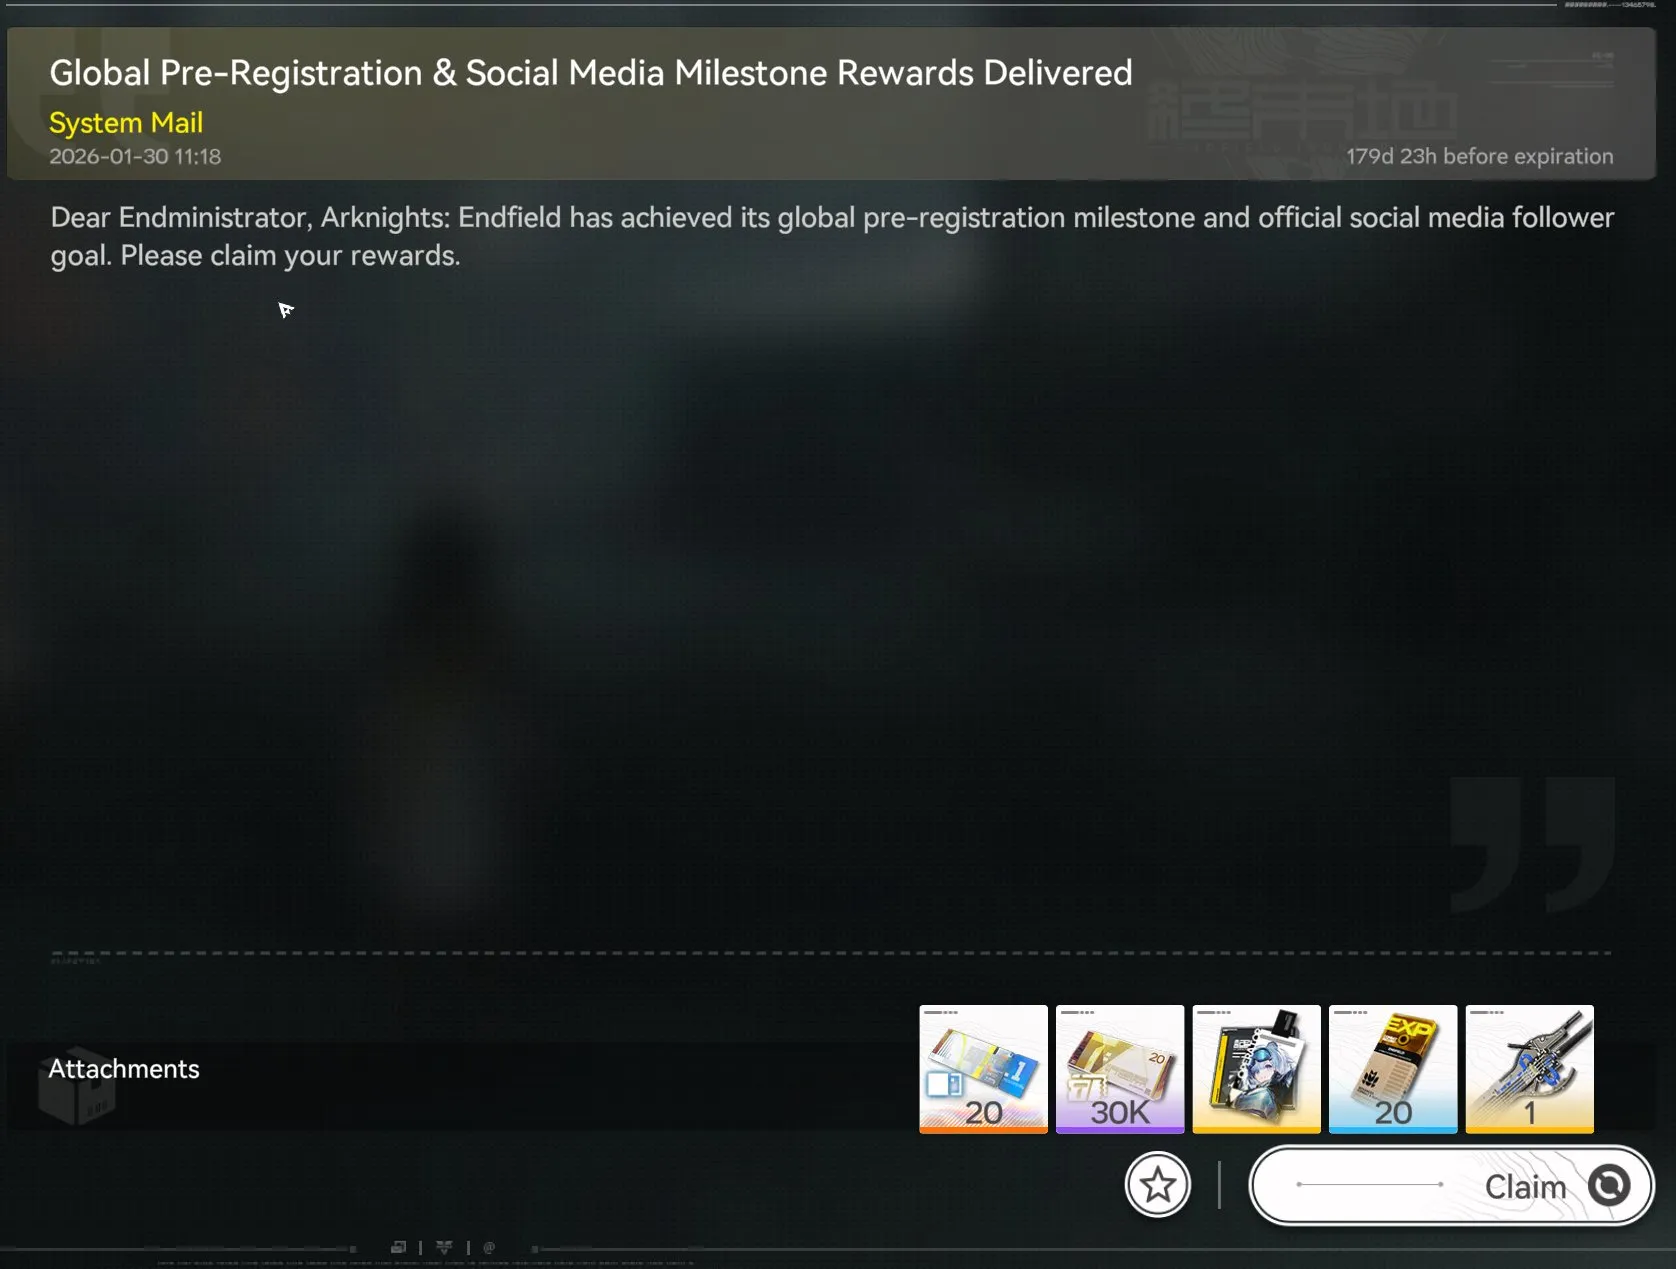Click the mail title 'Global Pre-Registration' heading

coord(591,73)
